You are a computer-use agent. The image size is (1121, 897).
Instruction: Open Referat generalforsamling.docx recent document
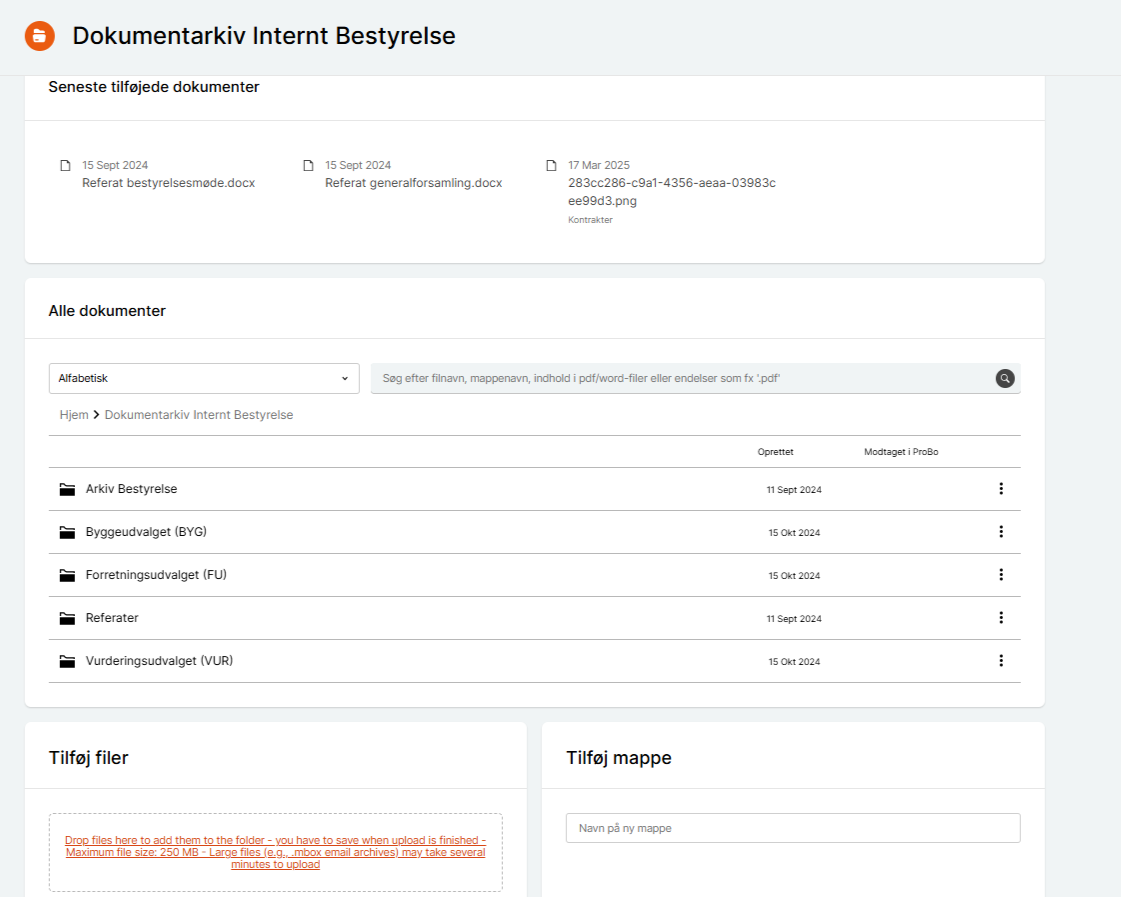[413, 183]
